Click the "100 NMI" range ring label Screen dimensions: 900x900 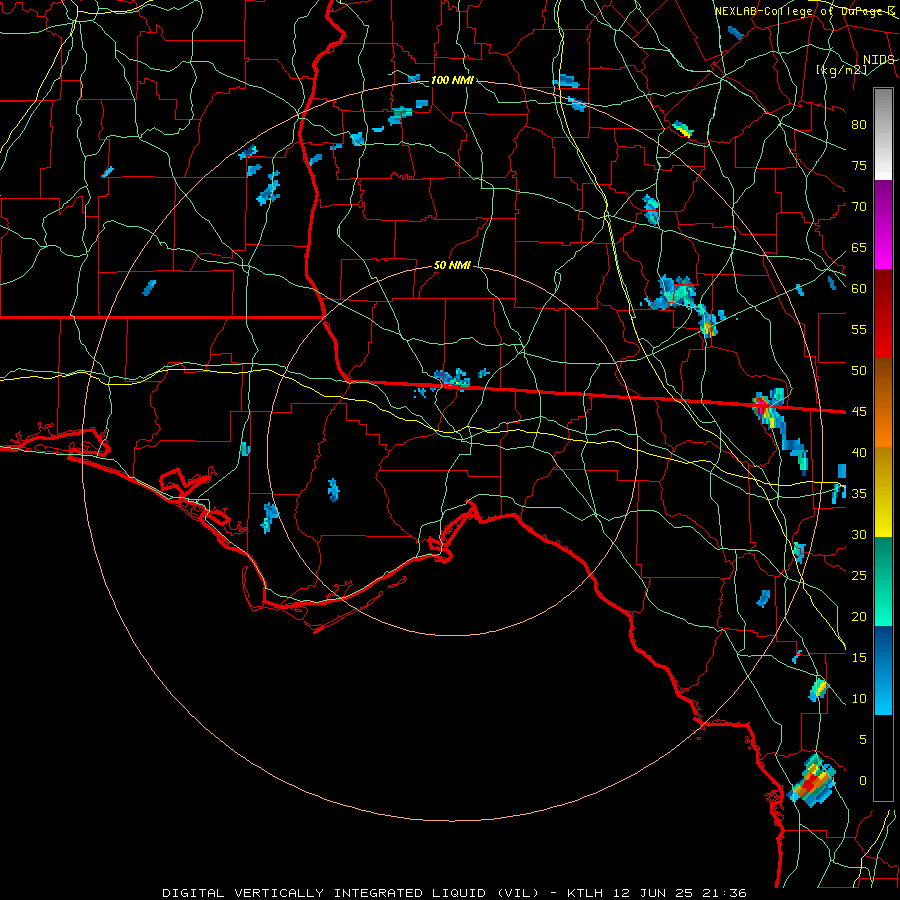[x=452, y=80]
